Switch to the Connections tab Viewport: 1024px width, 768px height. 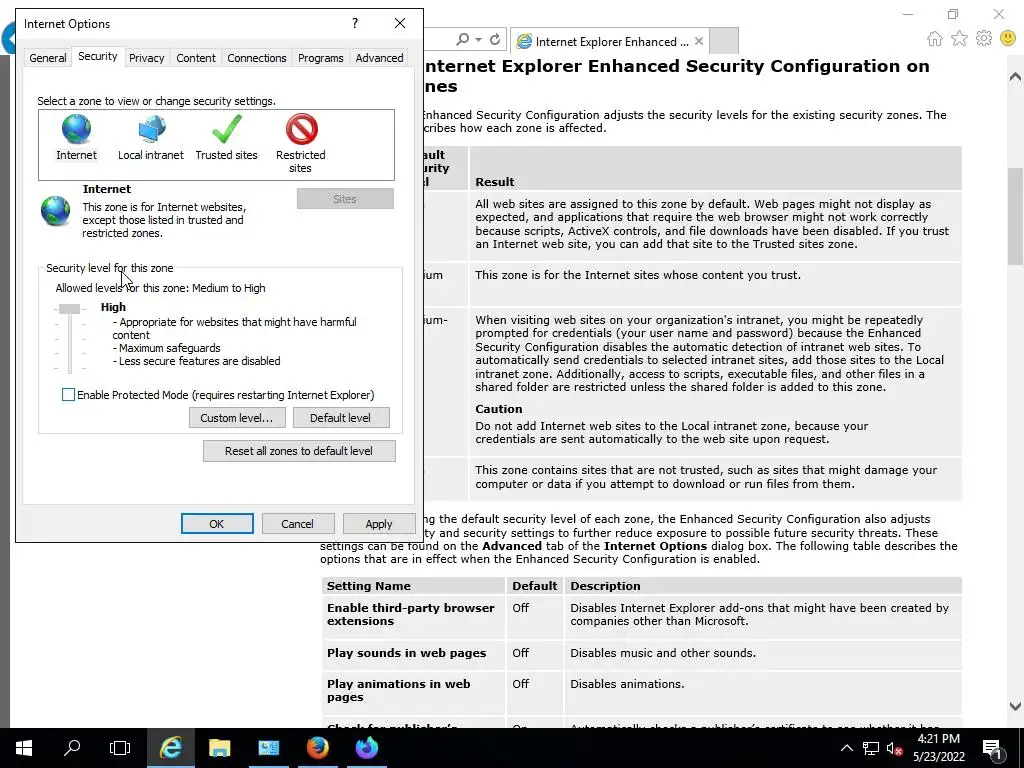click(x=257, y=58)
